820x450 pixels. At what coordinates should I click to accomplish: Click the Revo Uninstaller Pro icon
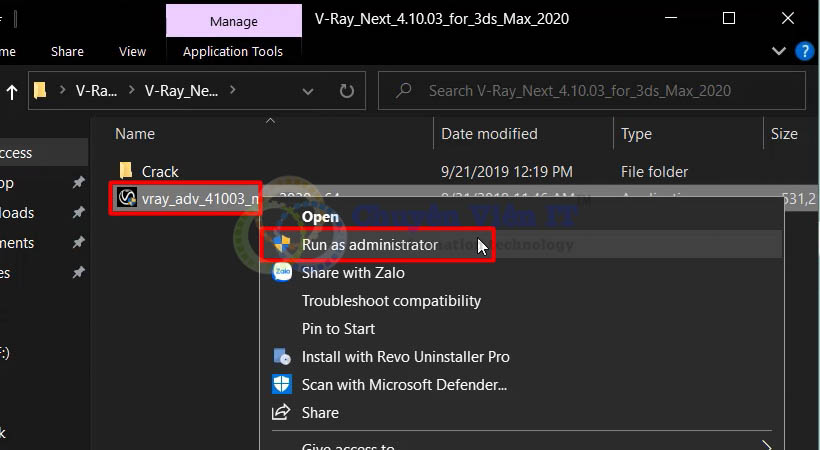point(282,357)
